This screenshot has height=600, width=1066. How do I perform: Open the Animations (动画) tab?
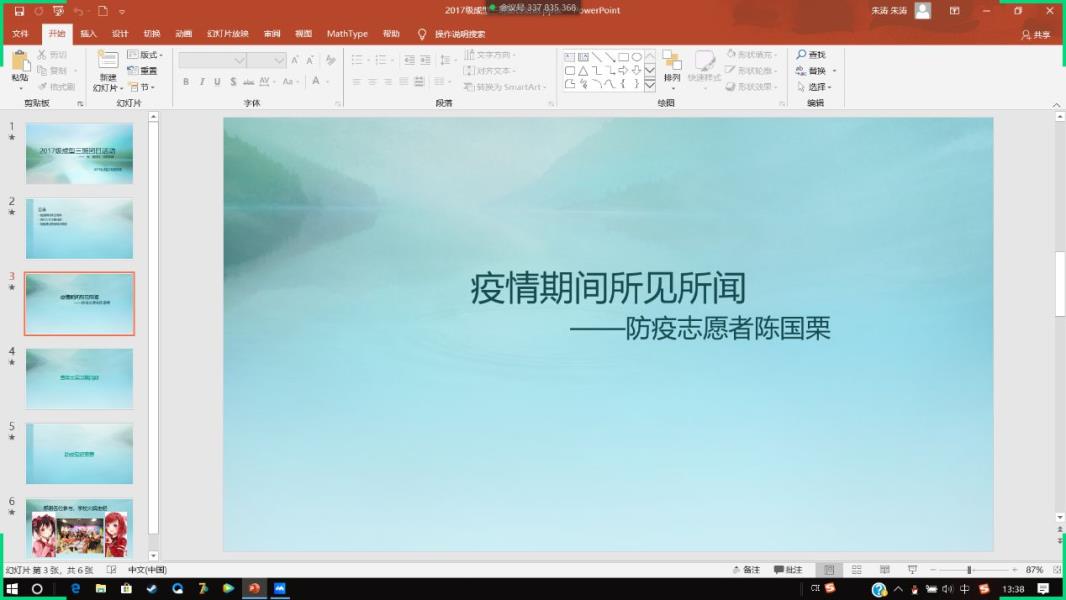pos(184,34)
